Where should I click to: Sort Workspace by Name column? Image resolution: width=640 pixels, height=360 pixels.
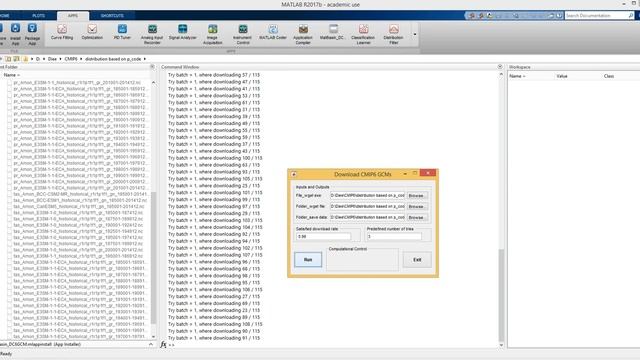(x=518, y=76)
